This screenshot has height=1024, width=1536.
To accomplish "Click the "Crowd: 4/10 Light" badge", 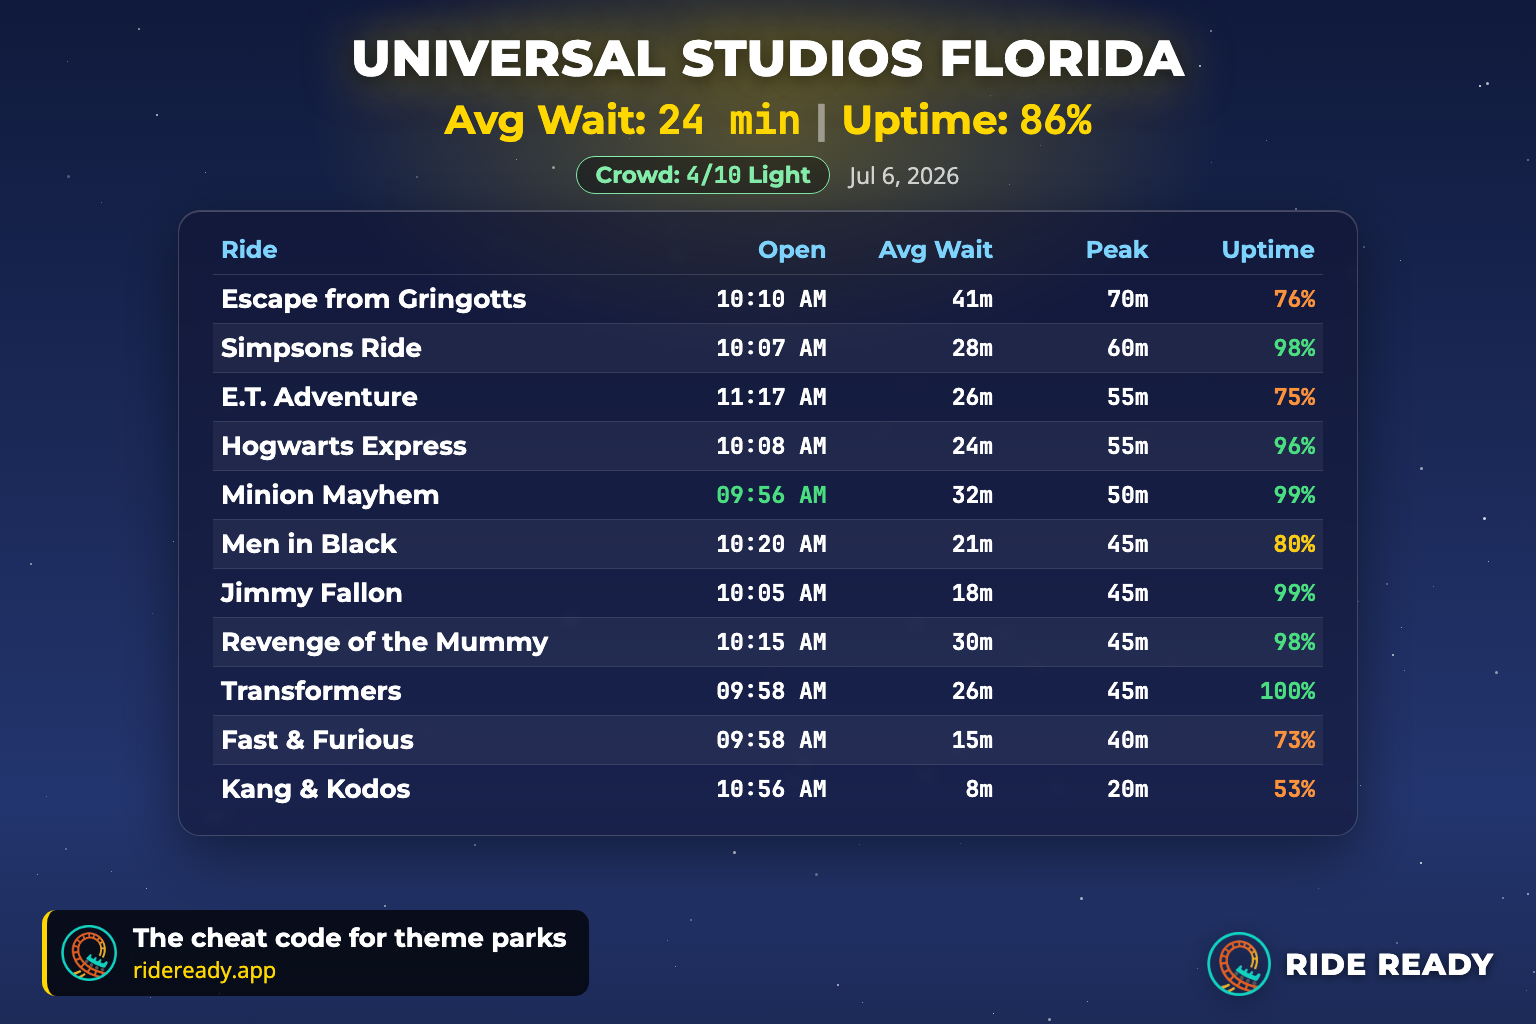I will coord(703,175).
